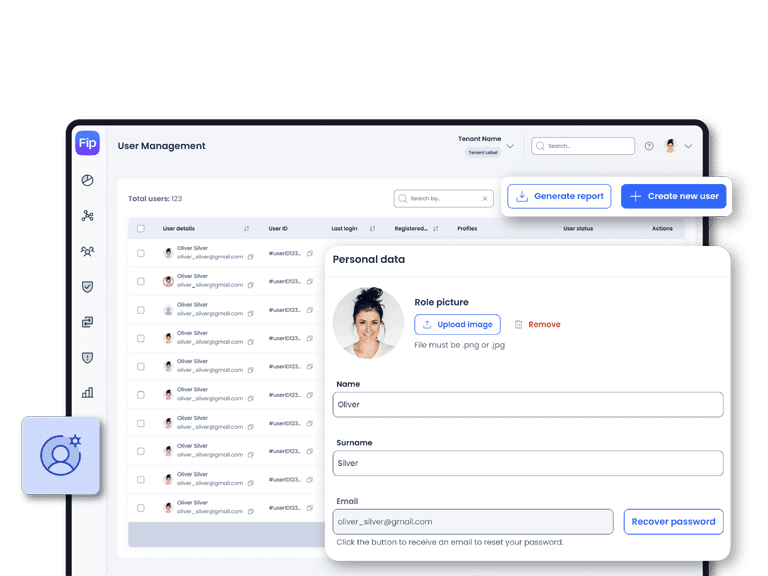Open the pie chart dashboard in sidebar

(x=87, y=180)
